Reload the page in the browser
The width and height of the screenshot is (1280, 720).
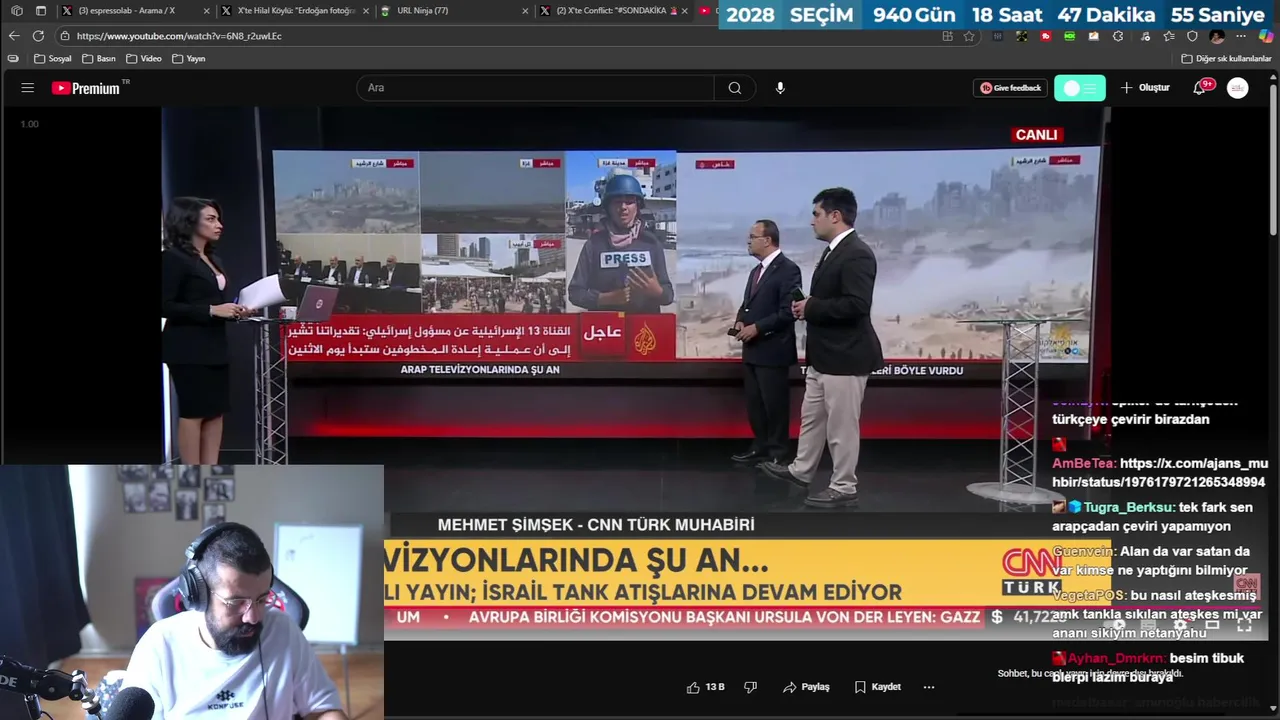[39, 36]
